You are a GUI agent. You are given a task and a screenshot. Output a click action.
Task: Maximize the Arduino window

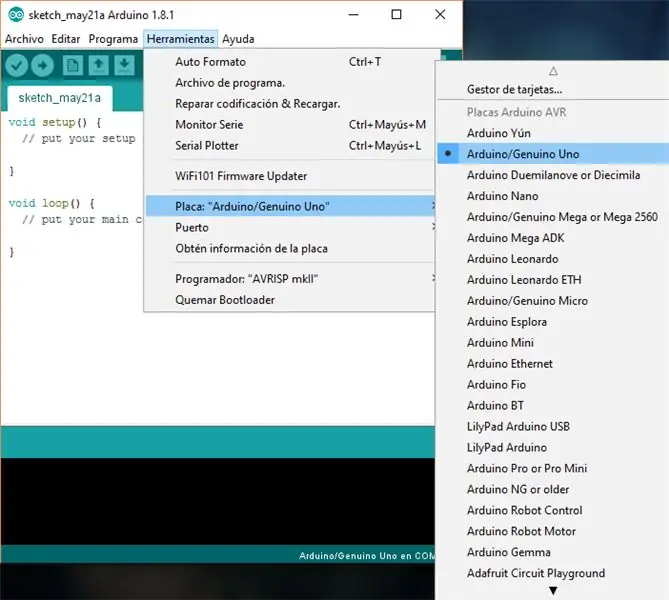point(396,15)
